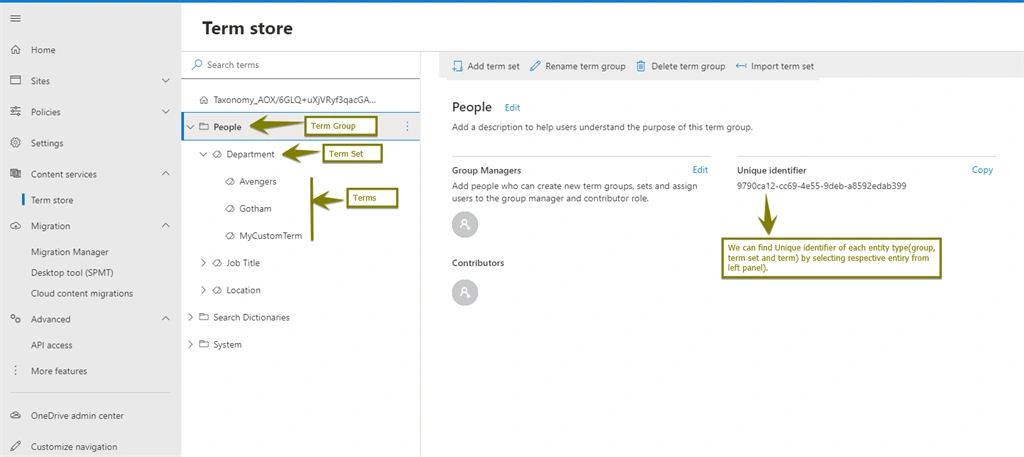Click Import term set
Viewport: 1024px width, 457px height.
tap(775, 66)
